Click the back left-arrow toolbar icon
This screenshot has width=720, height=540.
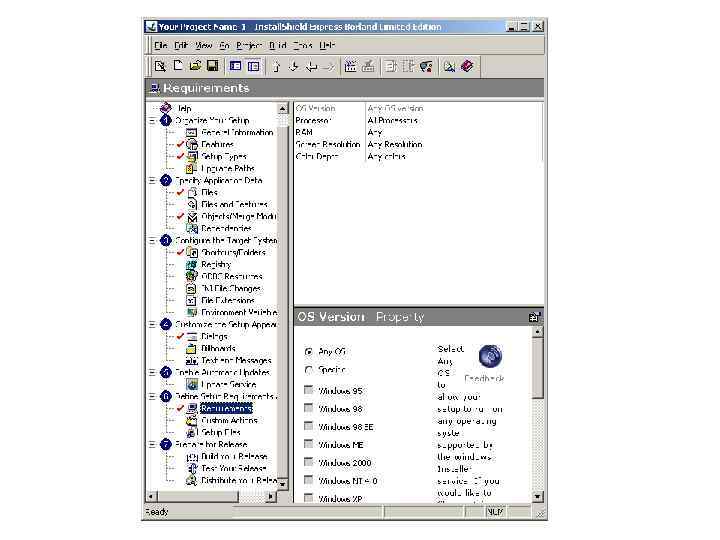click(312, 67)
